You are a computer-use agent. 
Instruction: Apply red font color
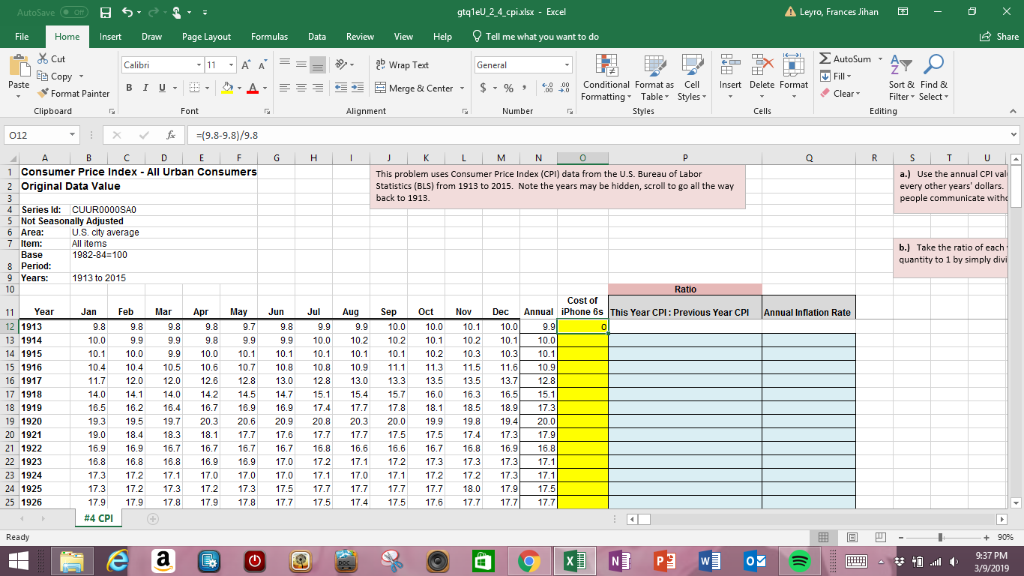253,88
